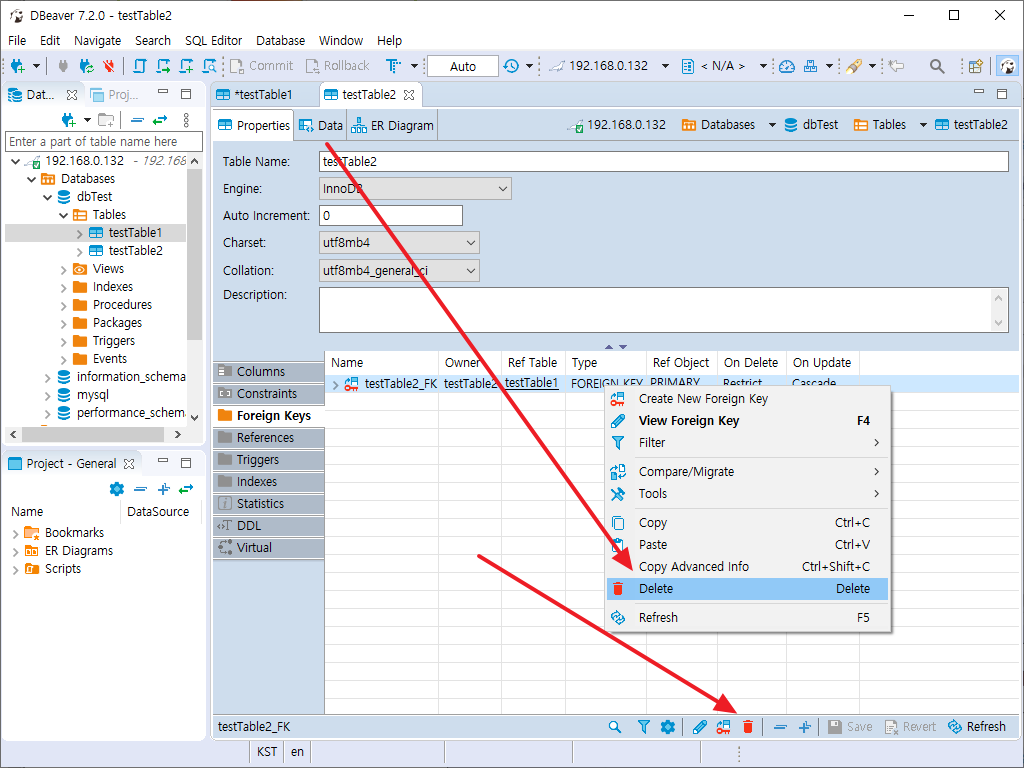Expand the information_schema database node
1024x768 pixels.
(47, 377)
